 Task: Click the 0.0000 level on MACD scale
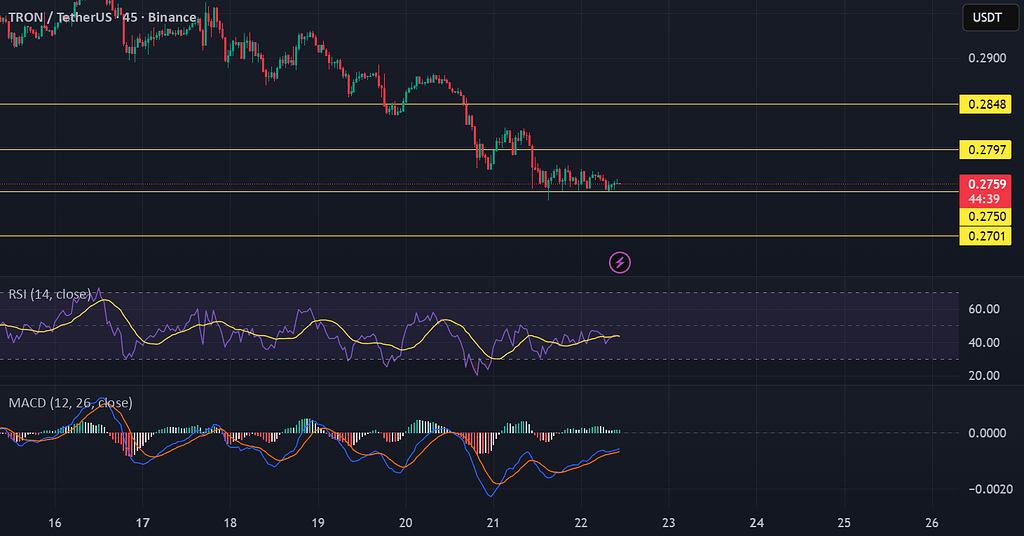pyautogui.click(x=984, y=433)
